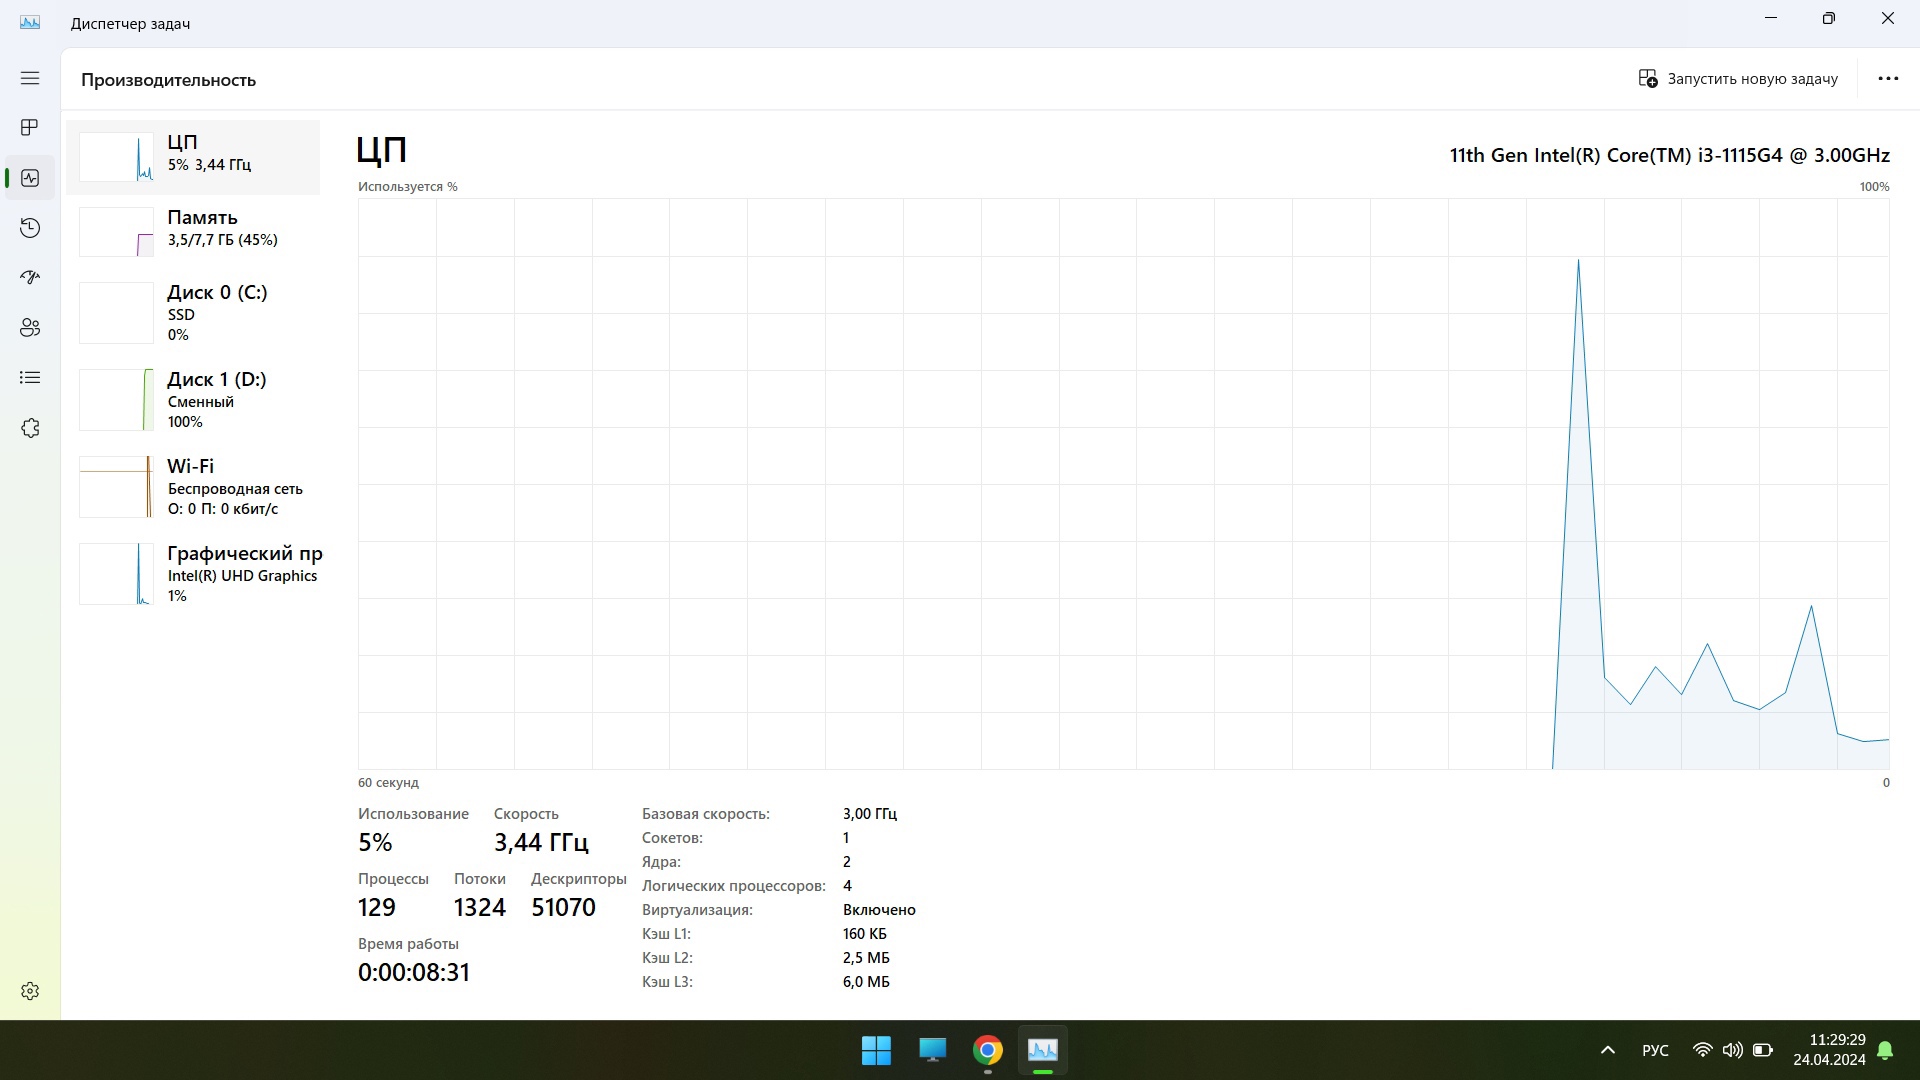Open the App history page icon
This screenshot has width=1920, height=1080.
30,228
